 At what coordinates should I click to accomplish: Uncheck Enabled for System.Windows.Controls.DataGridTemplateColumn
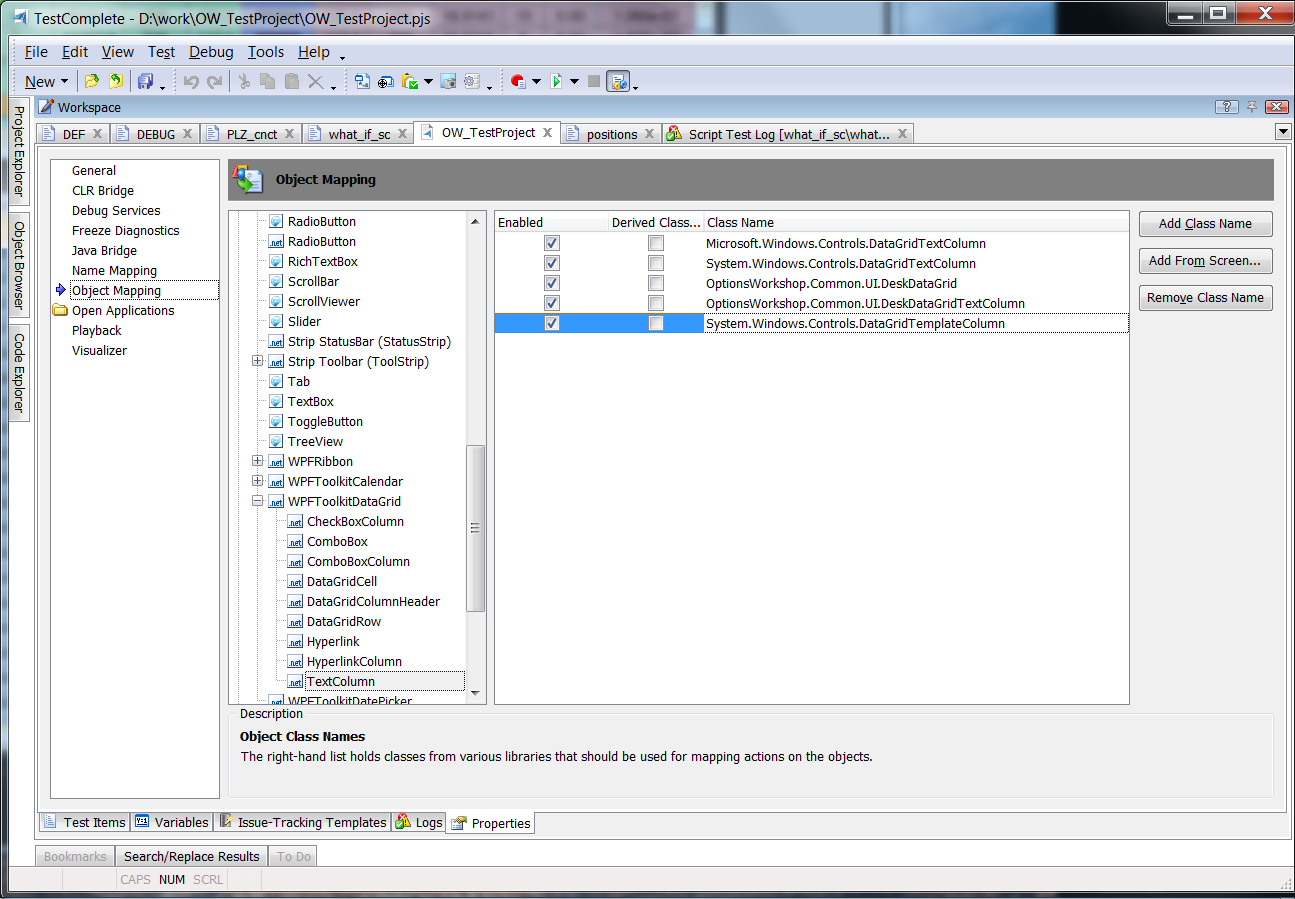point(552,323)
